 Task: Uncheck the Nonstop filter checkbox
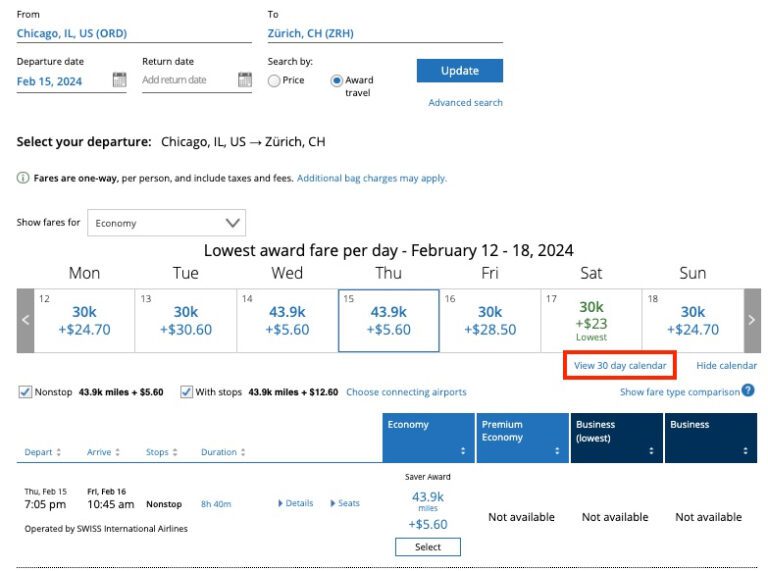pyautogui.click(x=25, y=392)
